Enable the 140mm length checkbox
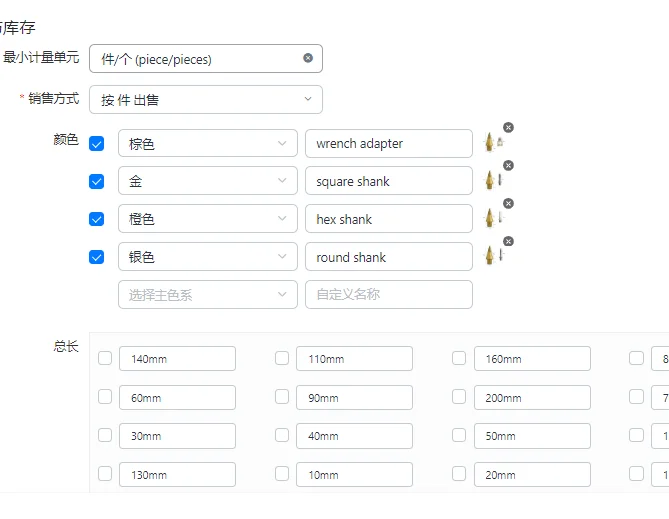This screenshot has width=669, height=519. [x=105, y=358]
